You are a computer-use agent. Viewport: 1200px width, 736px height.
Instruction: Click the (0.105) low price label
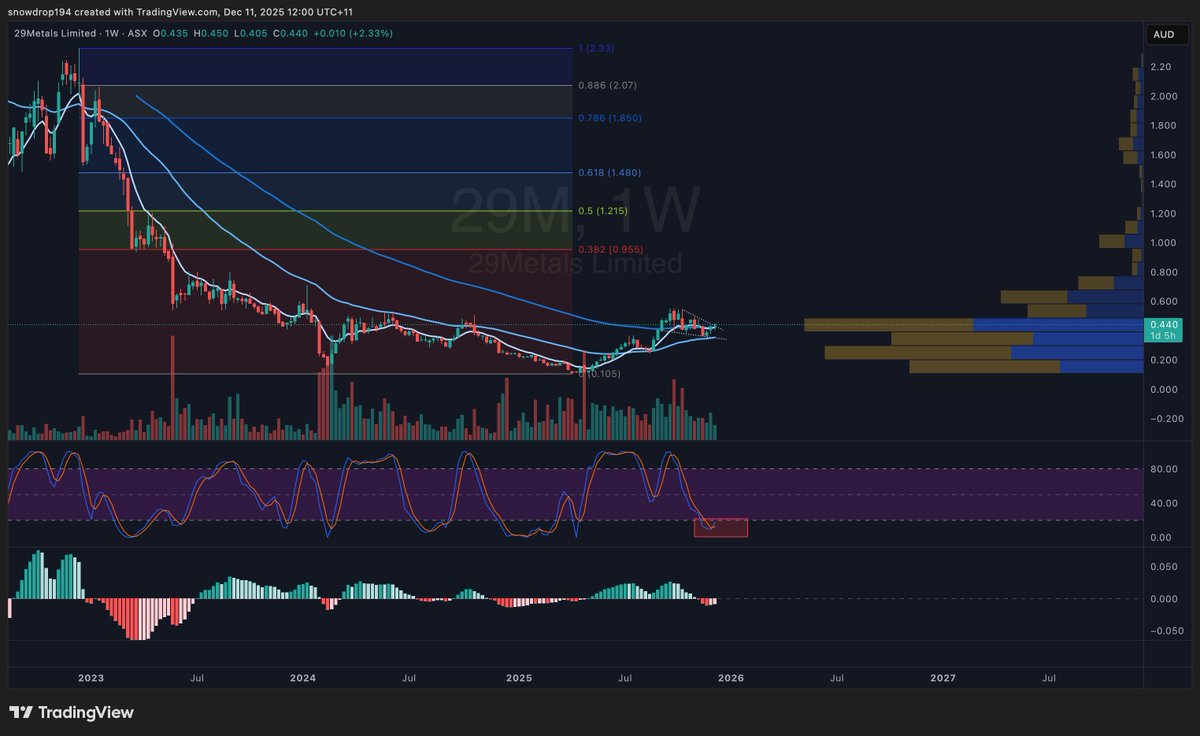[601, 373]
